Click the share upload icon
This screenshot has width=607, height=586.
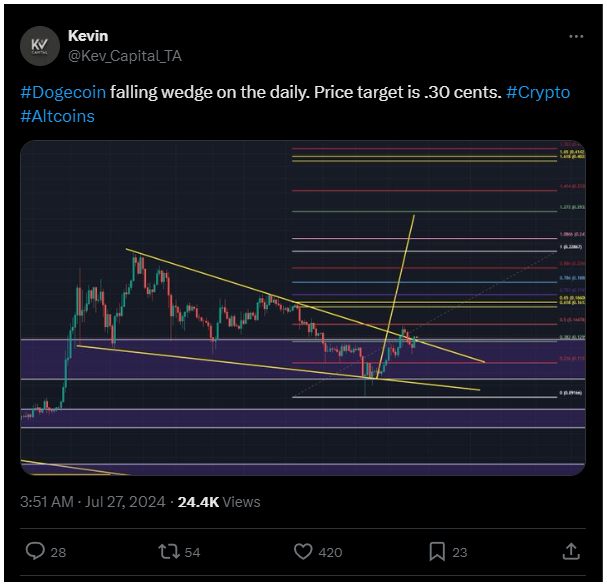pos(570,551)
